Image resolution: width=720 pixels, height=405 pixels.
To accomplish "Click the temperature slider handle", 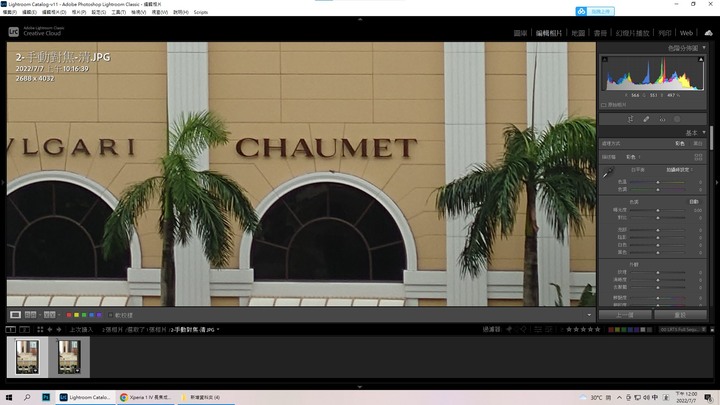I will click(658, 182).
